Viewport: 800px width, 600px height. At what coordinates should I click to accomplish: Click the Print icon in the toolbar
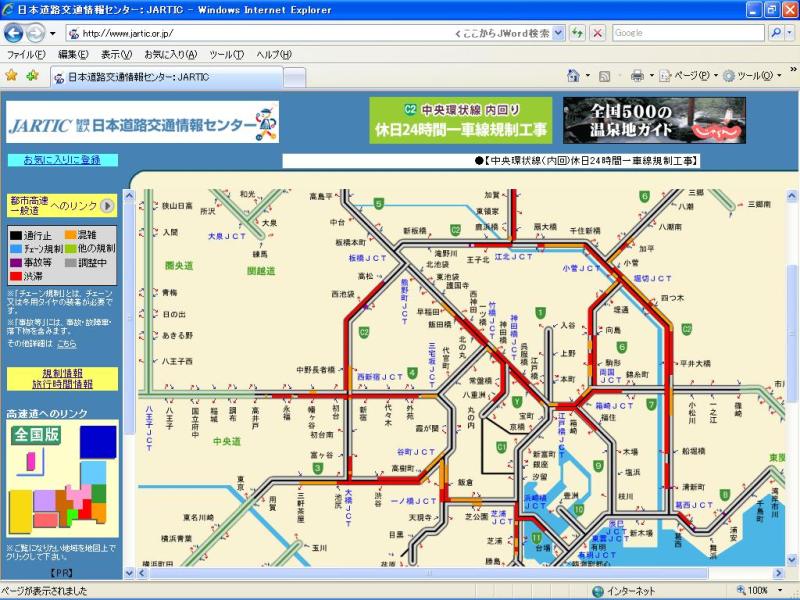point(637,76)
